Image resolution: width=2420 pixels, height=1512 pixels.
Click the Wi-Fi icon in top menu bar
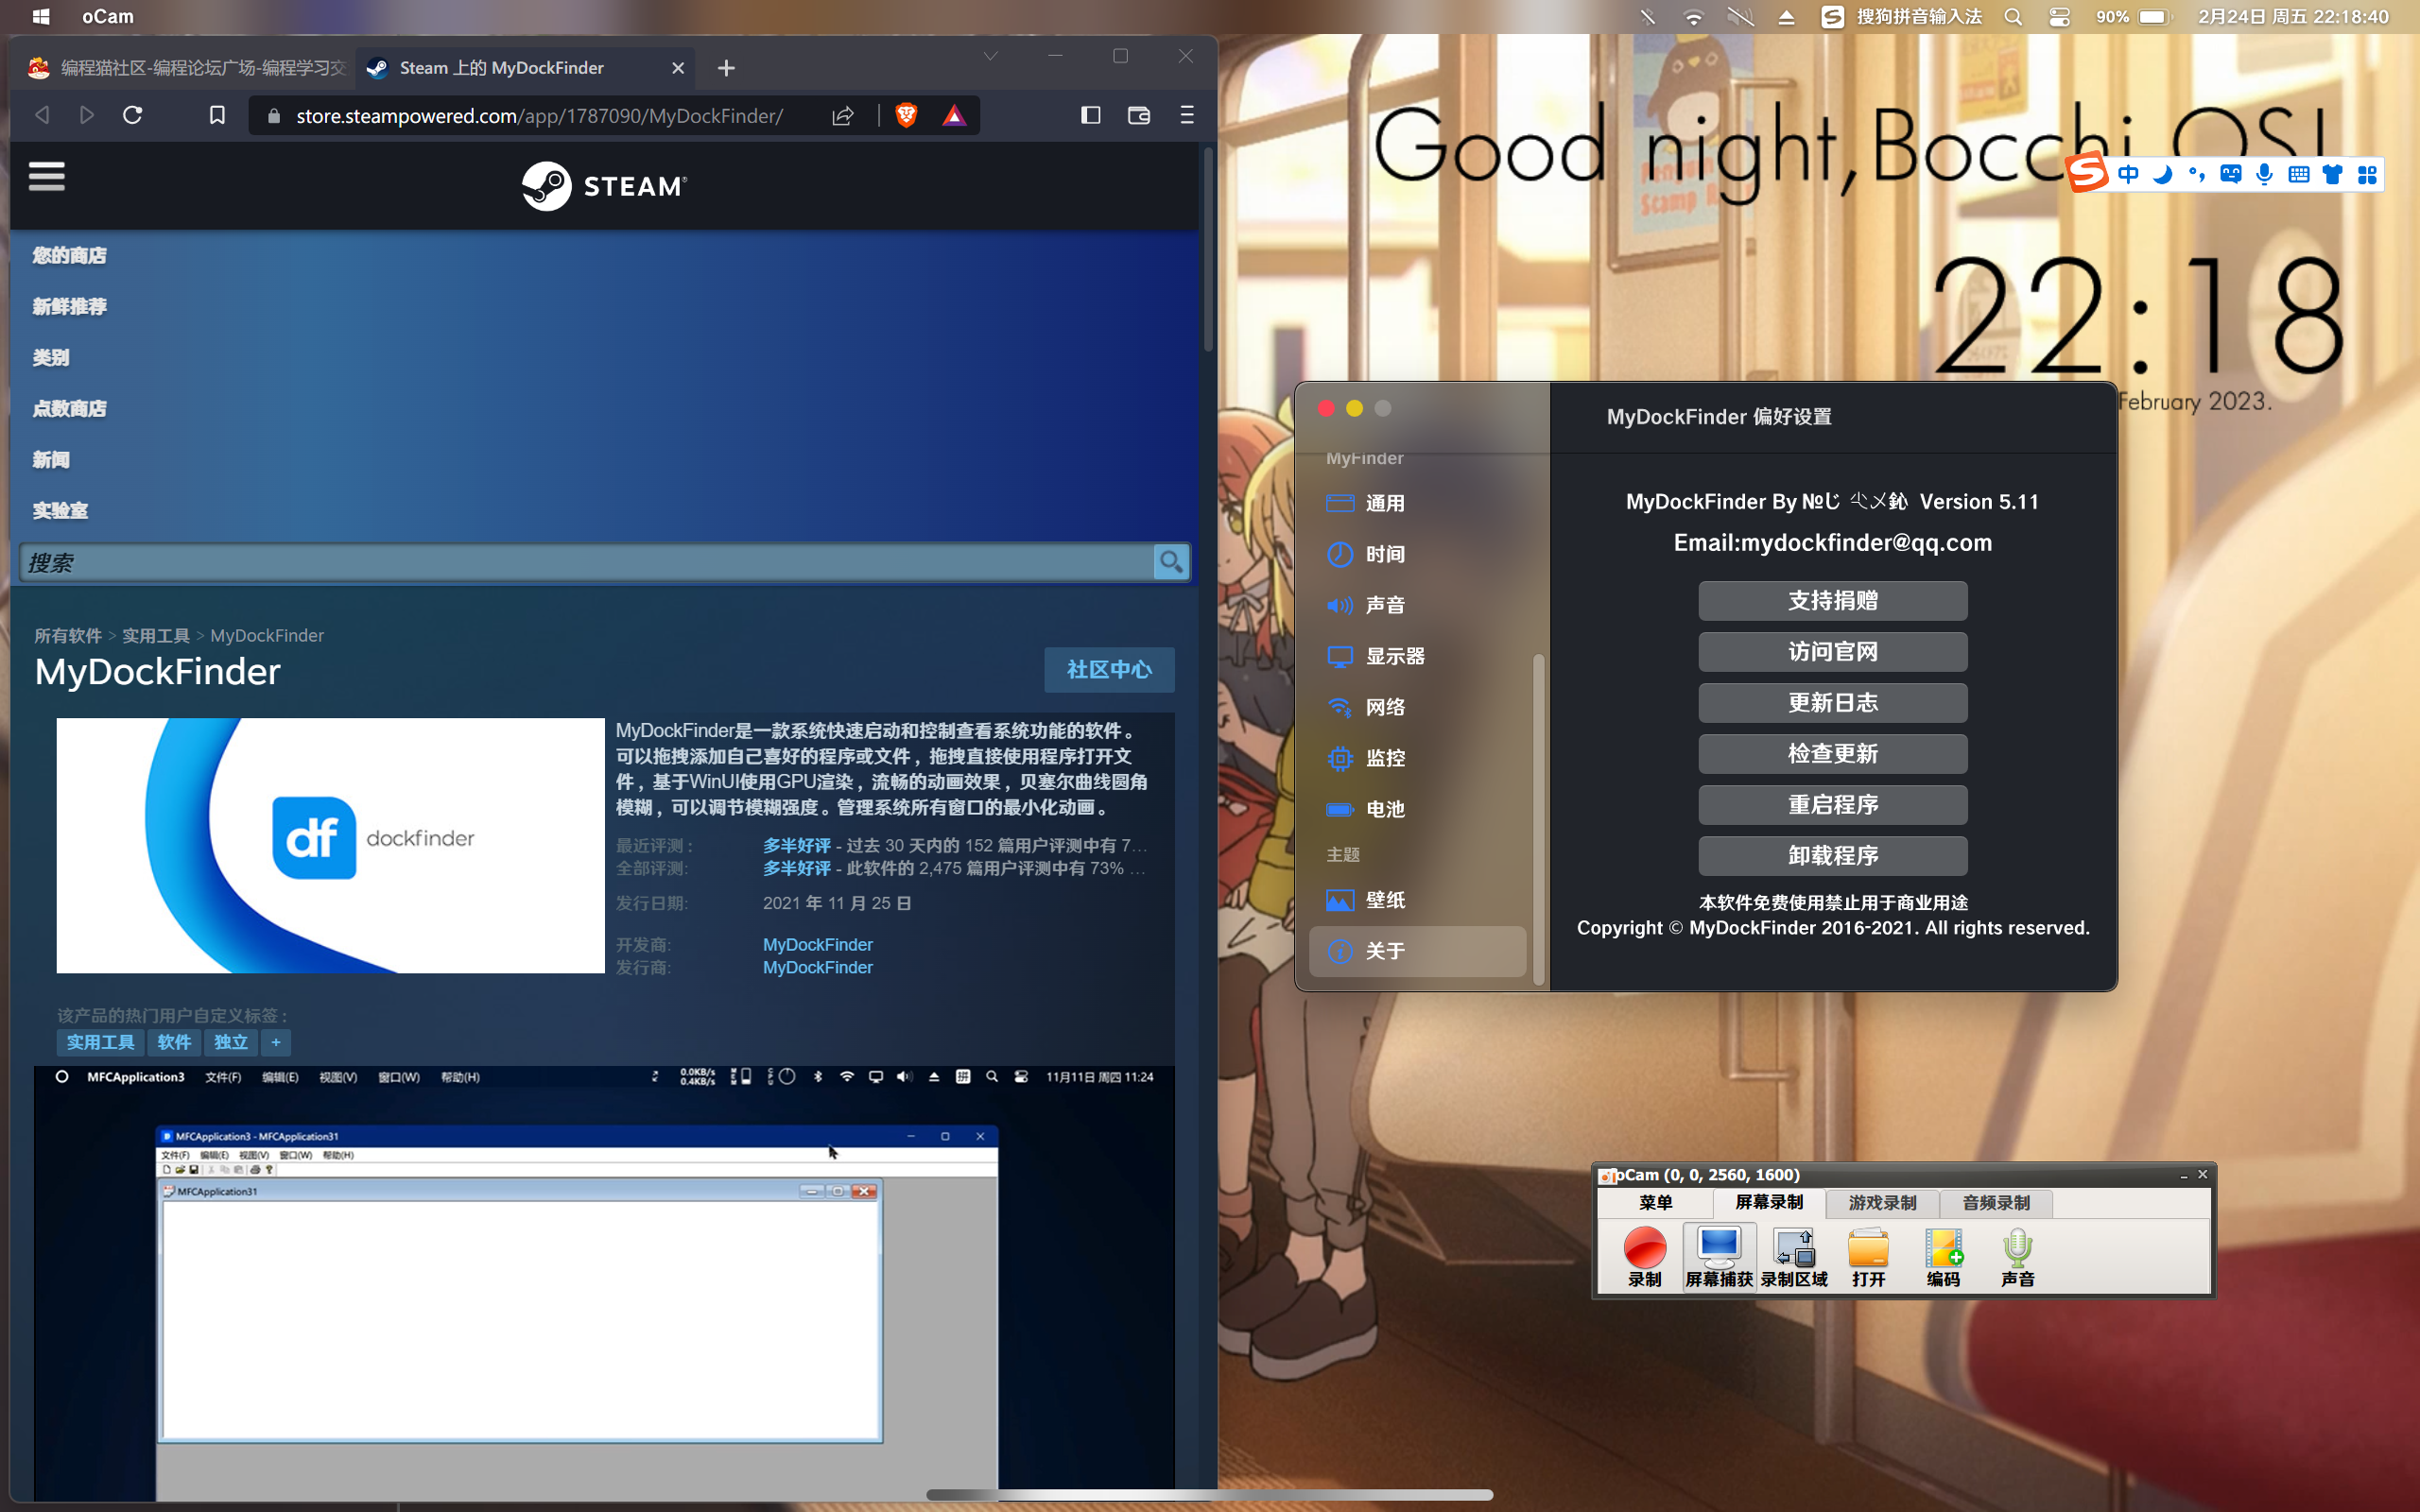pos(1693,17)
